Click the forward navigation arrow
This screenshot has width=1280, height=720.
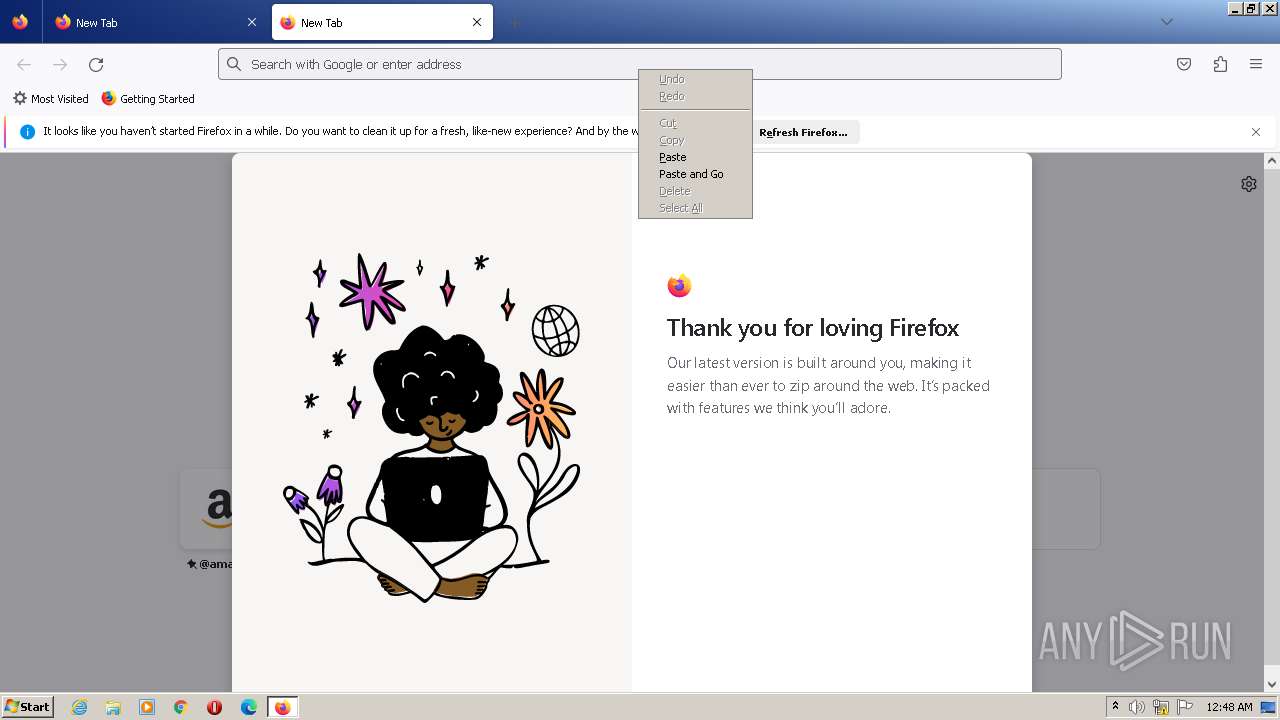[x=60, y=64]
